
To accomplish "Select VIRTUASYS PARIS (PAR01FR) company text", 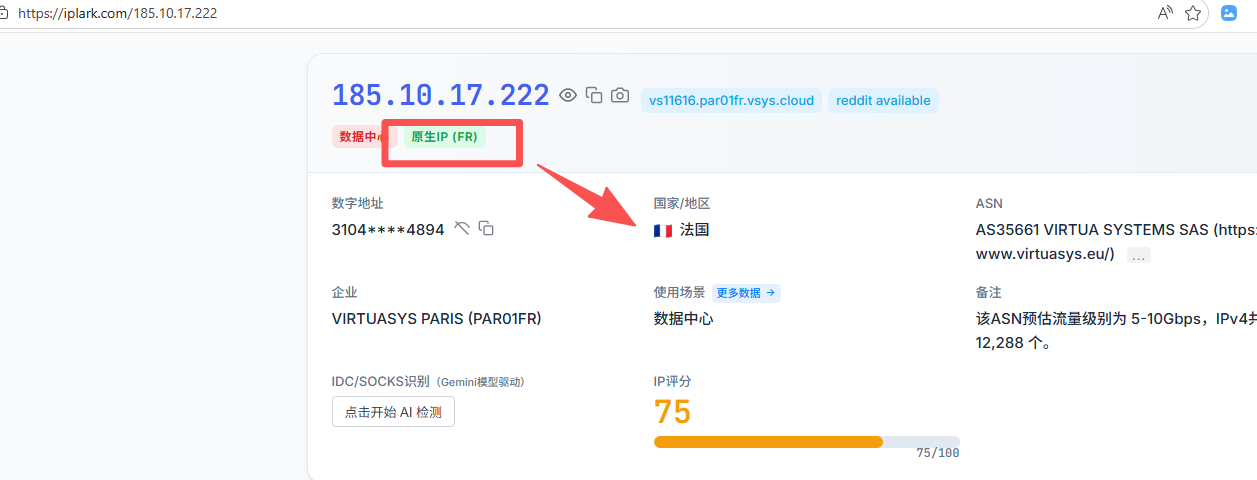I will click(x=436, y=319).
